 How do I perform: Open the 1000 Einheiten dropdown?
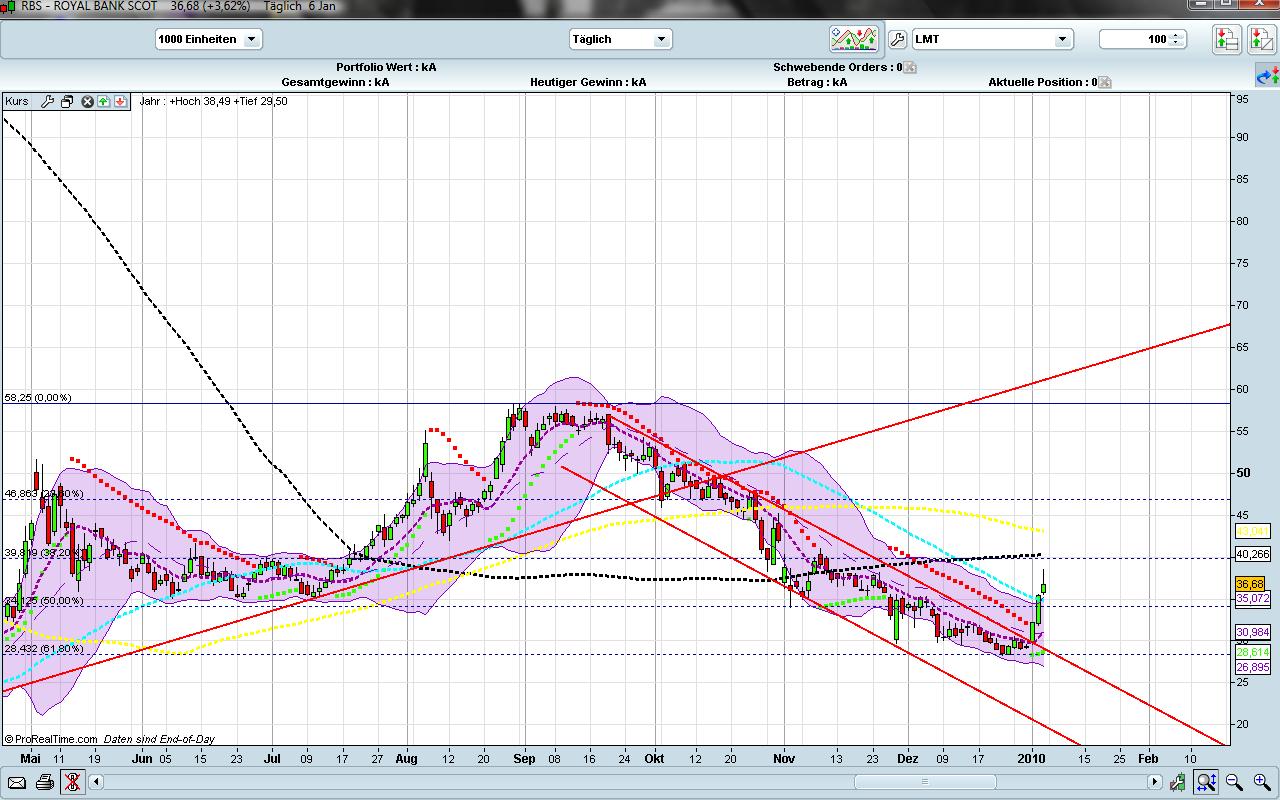click(208, 39)
